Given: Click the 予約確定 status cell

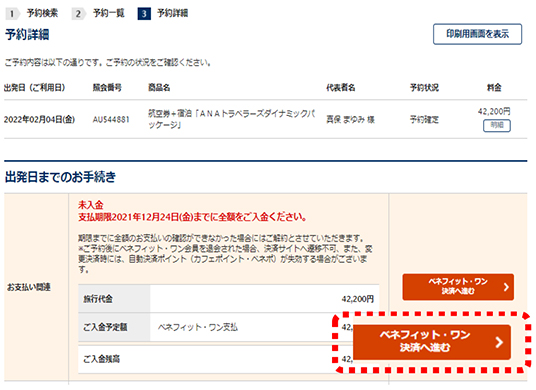Looking at the screenshot, I should 424,120.
